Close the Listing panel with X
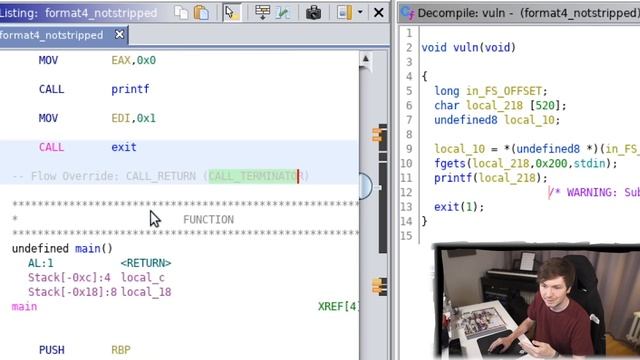This screenshot has height=360, width=640. tap(378, 13)
